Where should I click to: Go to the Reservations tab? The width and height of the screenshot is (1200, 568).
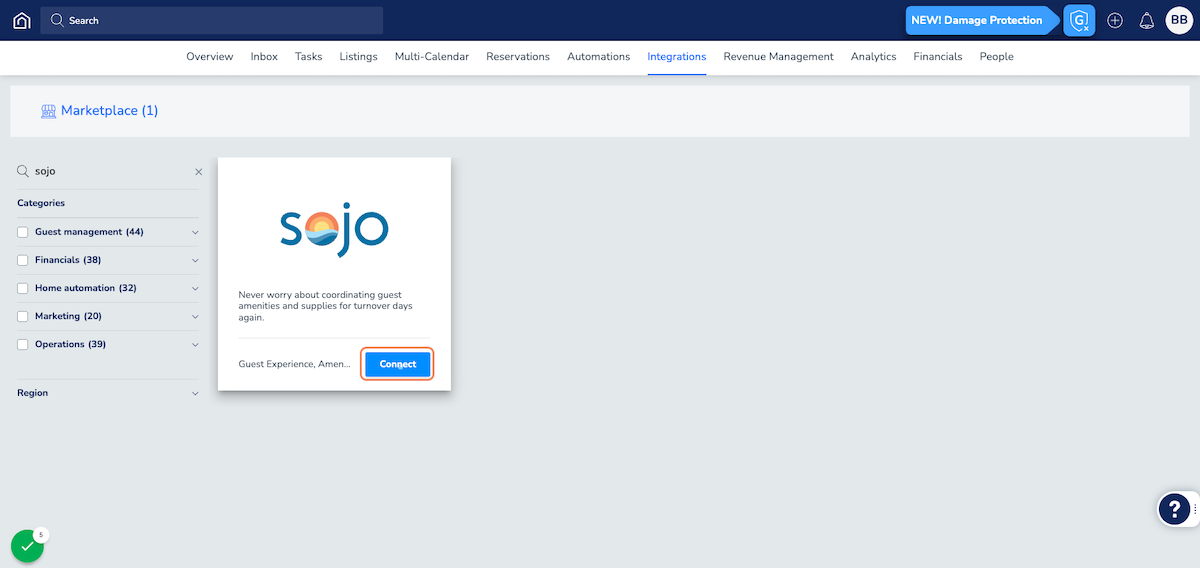(x=517, y=57)
